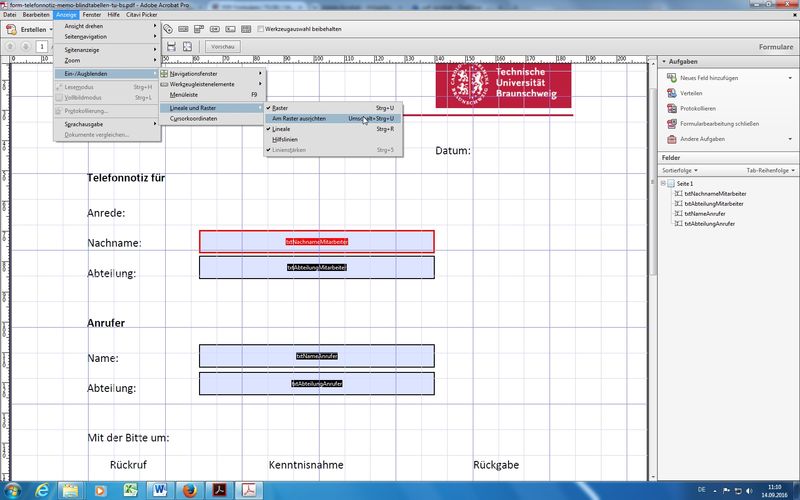Select Am Raster ausrichten menu entry
Image resolution: width=800 pixels, height=500 pixels.
pyautogui.click(x=298, y=118)
